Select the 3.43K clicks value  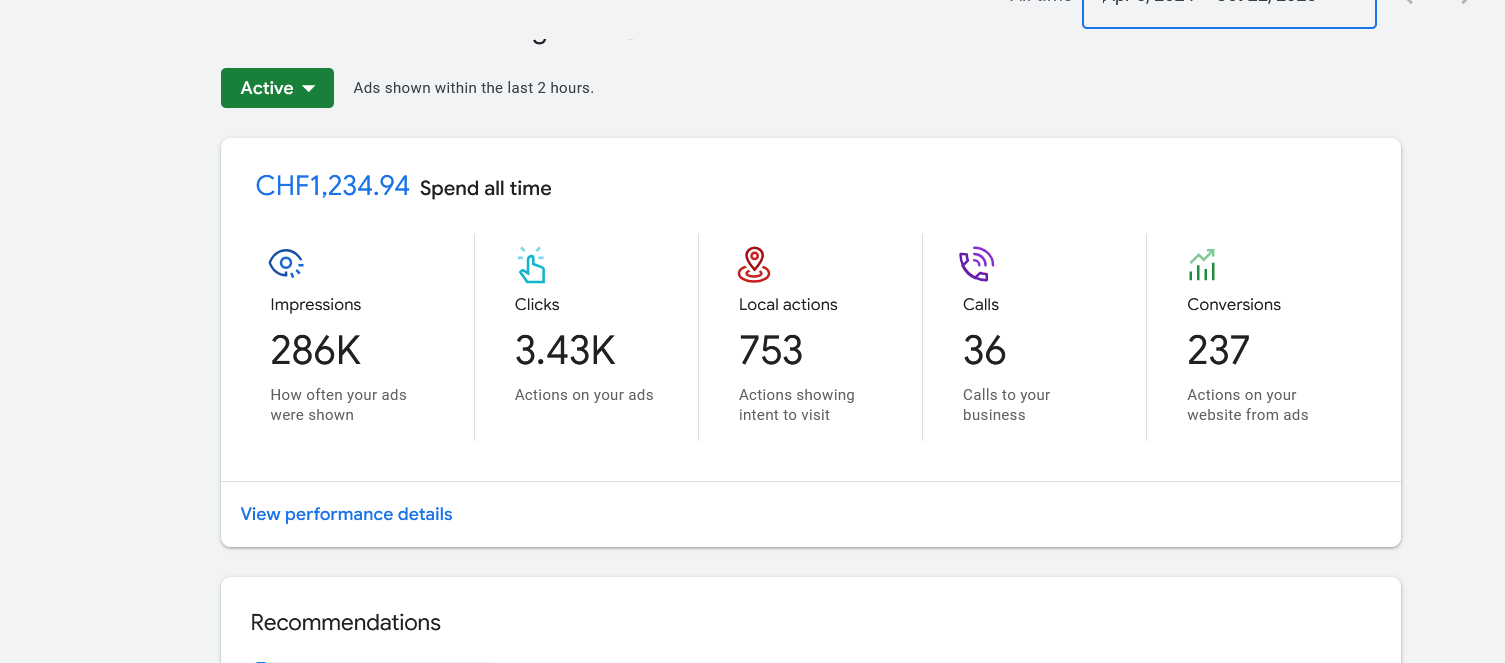565,351
